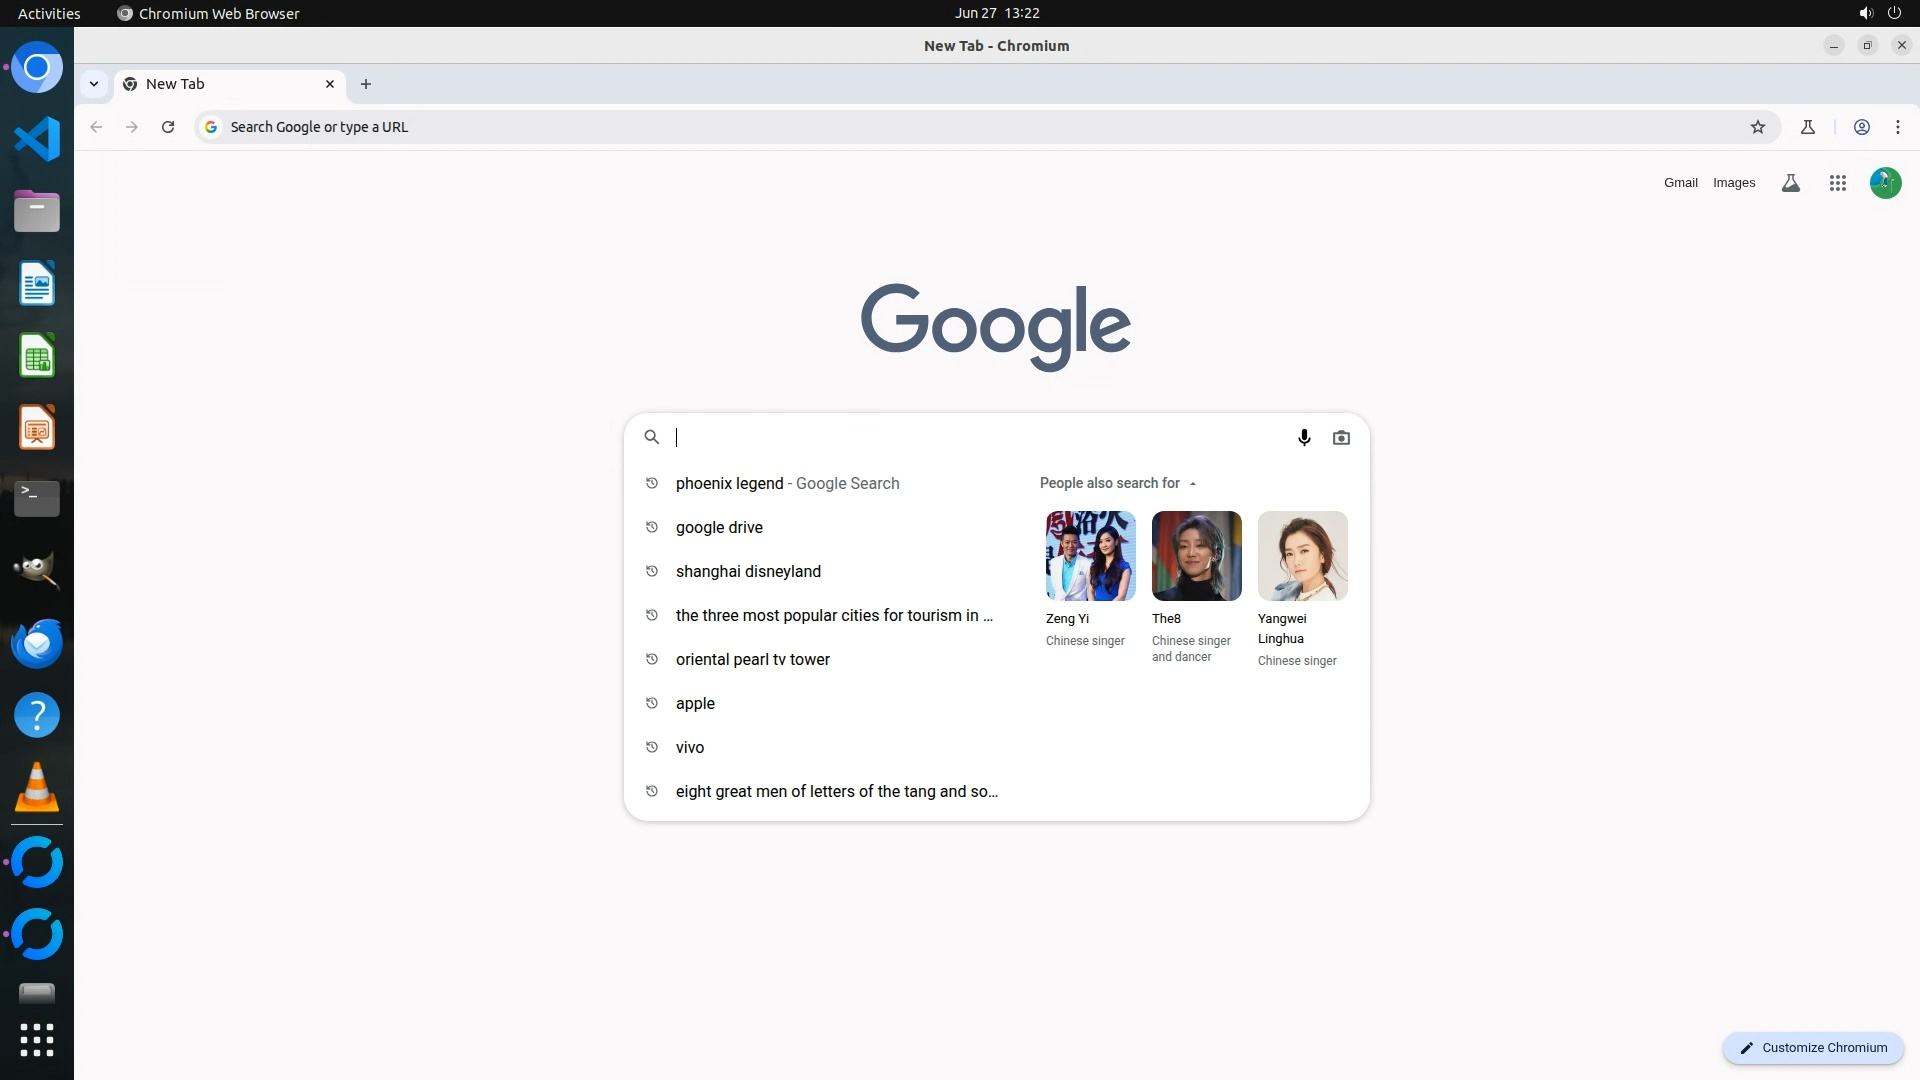
Task: Open the Google apps grid
Action: click(1837, 183)
